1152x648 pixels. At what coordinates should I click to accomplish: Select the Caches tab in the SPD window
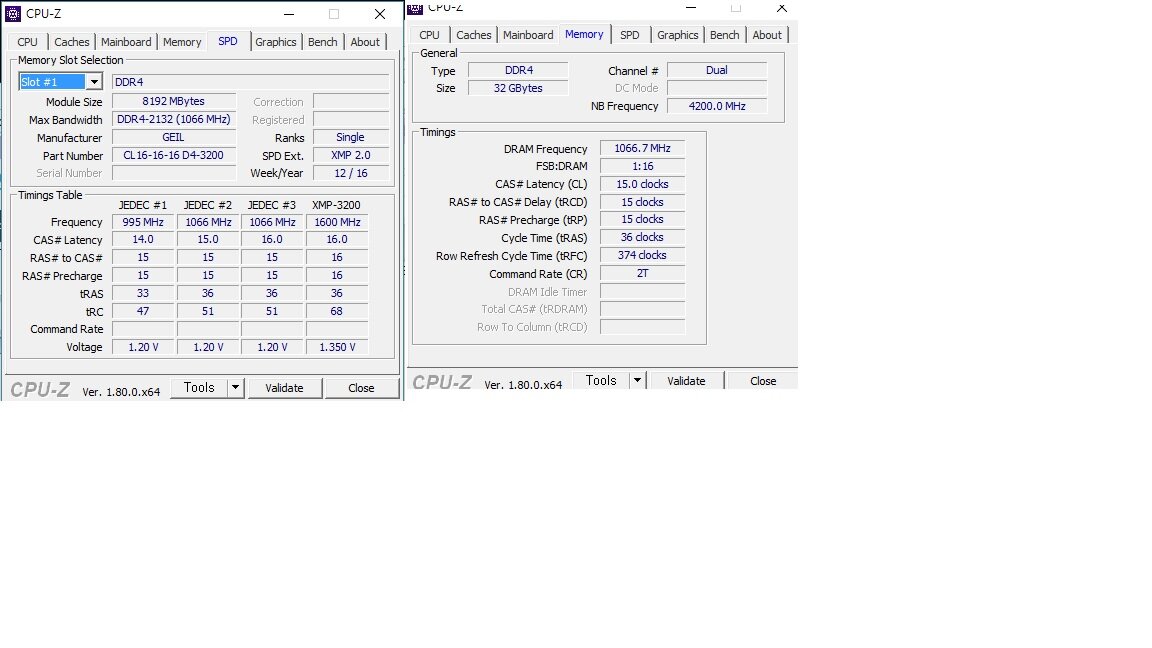[72, 42]
